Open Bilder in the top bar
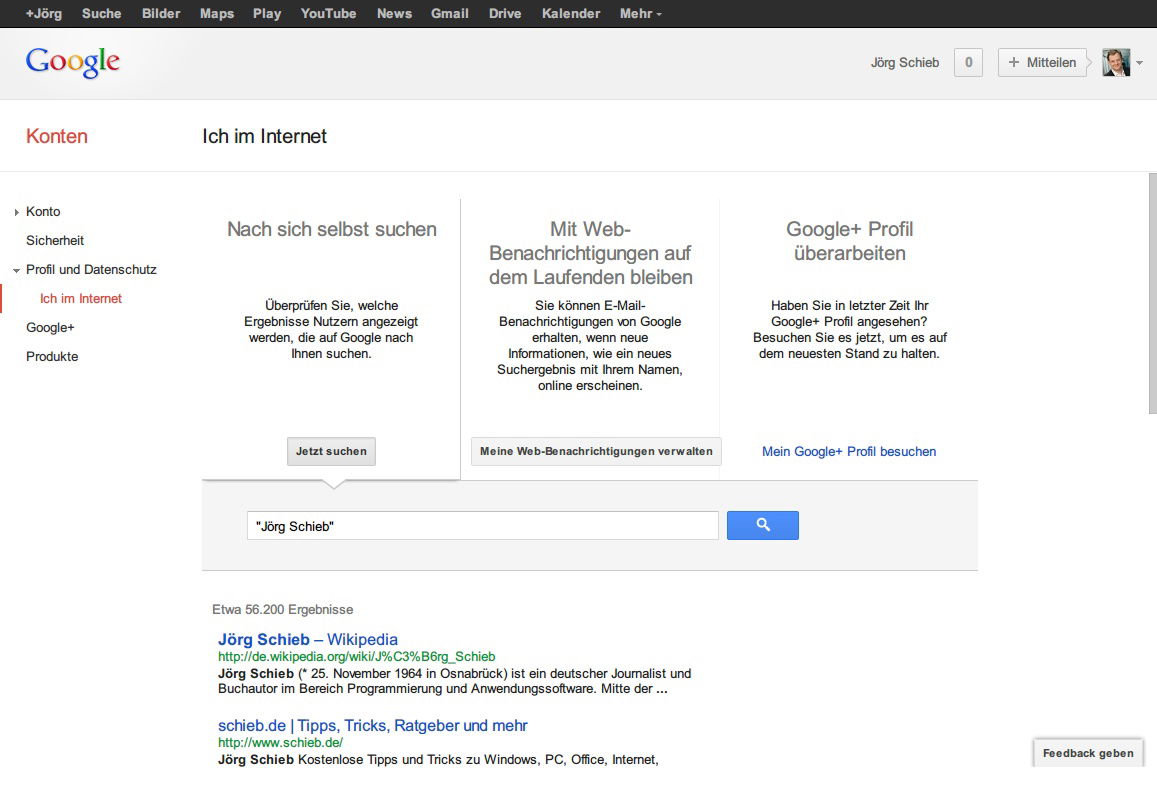The height and width of the screenshot is (788, 1157). [161, 13]
